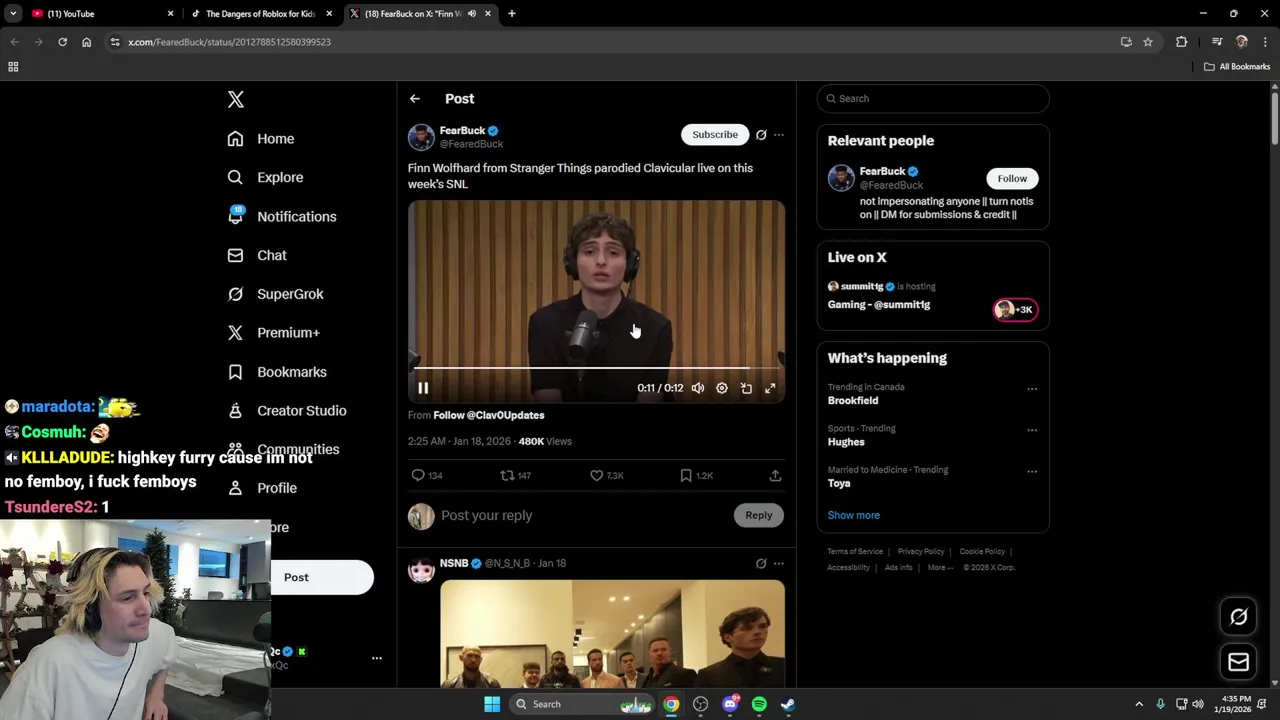Image resolution: width=1280 pixels, height=720 pixels.
Task: Mute the video volume
Action: [698, 388]
